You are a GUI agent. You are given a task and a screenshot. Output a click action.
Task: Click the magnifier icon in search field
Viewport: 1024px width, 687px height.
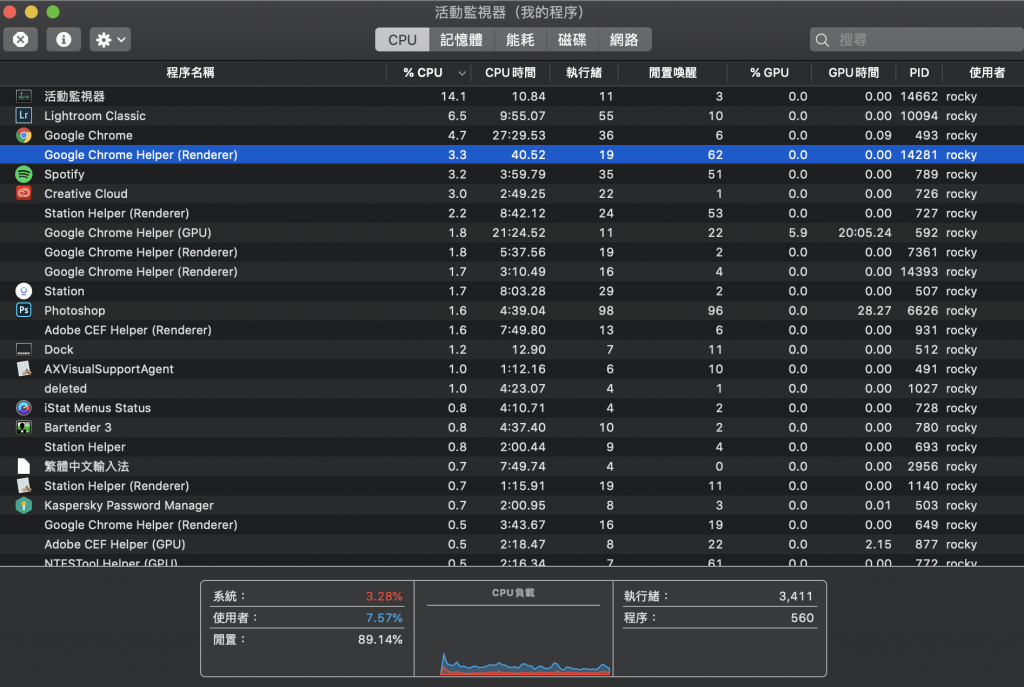(x=822, y=40)
